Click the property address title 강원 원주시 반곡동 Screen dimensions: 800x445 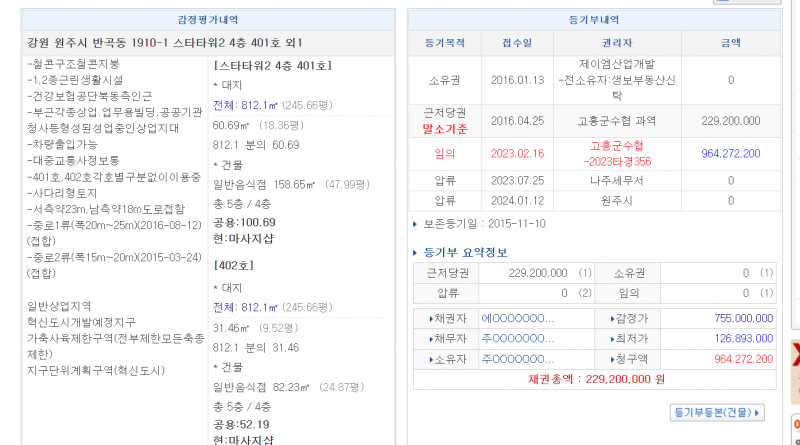coord(165,42)
